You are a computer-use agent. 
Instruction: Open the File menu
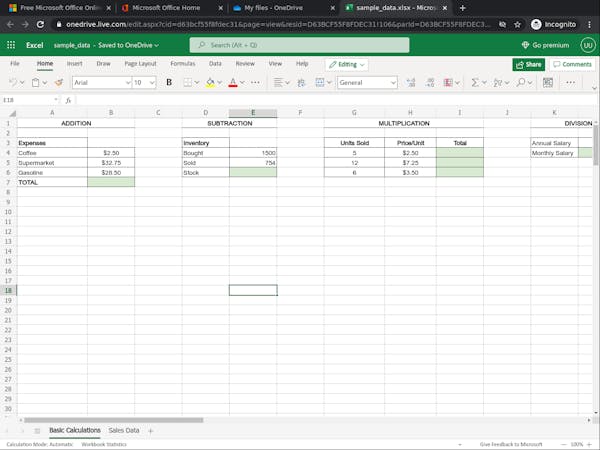pos(15,64)
